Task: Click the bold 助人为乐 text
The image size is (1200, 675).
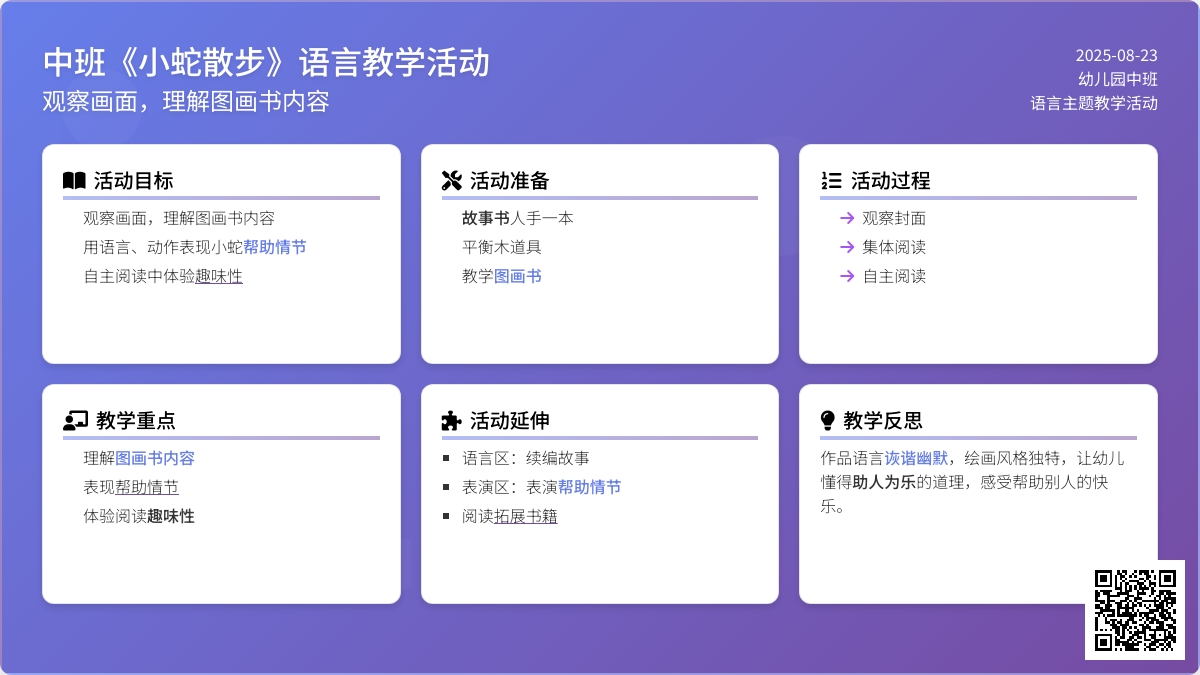Action: tap(884, 482)
